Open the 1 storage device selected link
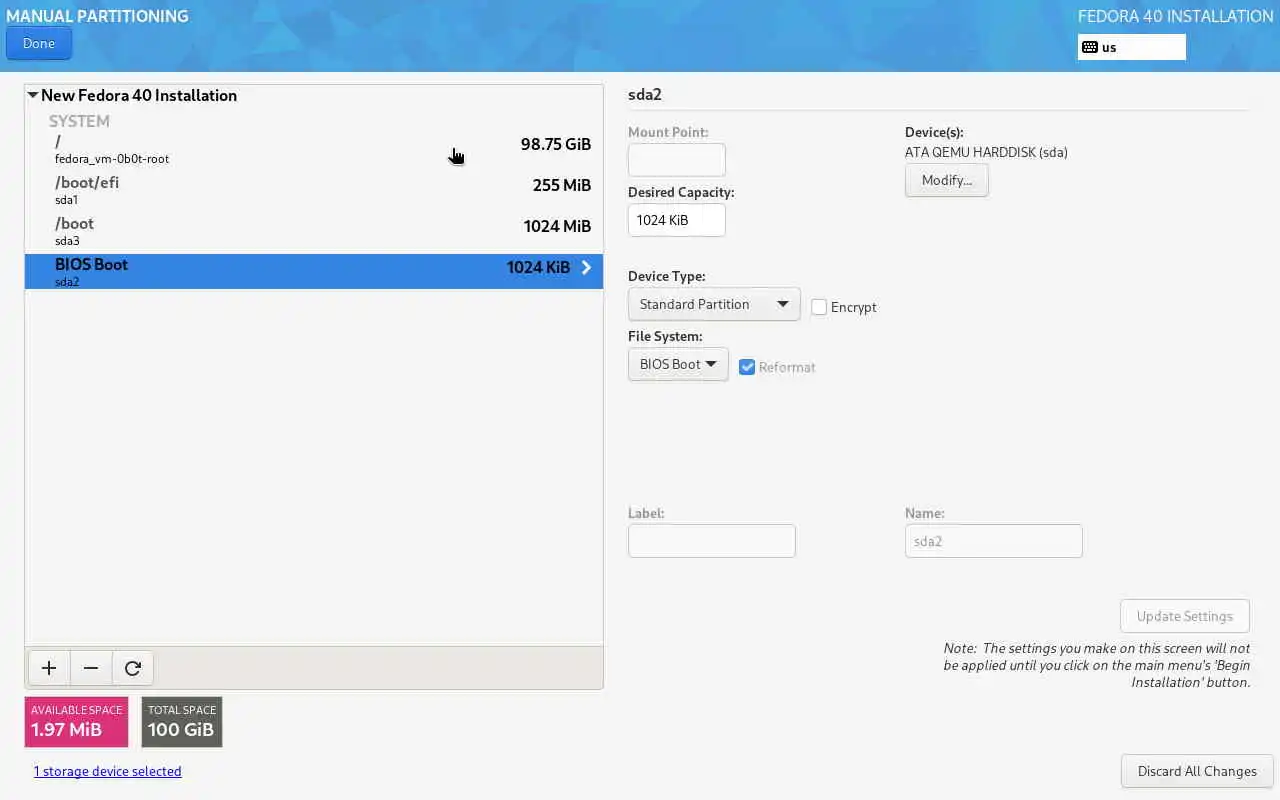Screen dimensions: 1280x800 click(x=108, y=771)
